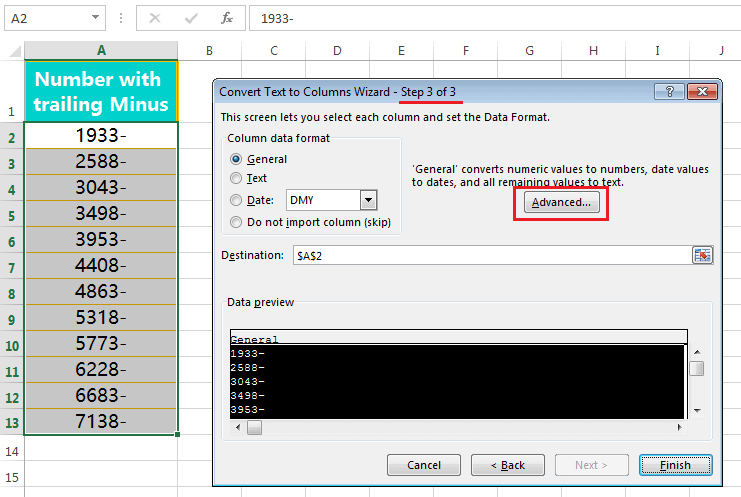
Task: Select column E header
Action: pyautogui.click(x=401, y=51)
